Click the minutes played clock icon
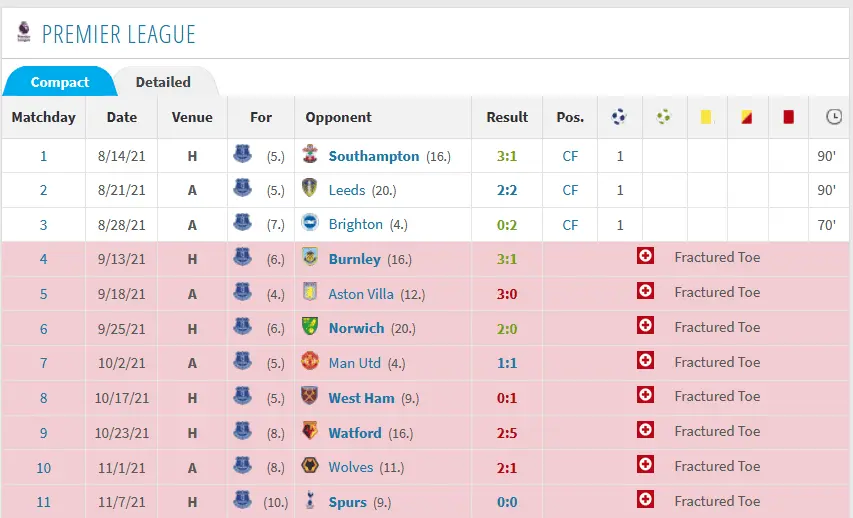This screenshot has width=853, height=518. tap(833, 117)
